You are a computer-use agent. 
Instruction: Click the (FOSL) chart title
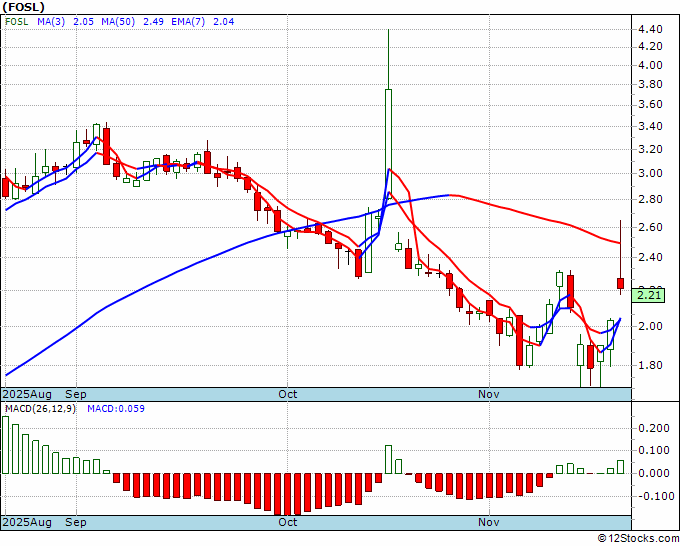click(x=23, y=7)
